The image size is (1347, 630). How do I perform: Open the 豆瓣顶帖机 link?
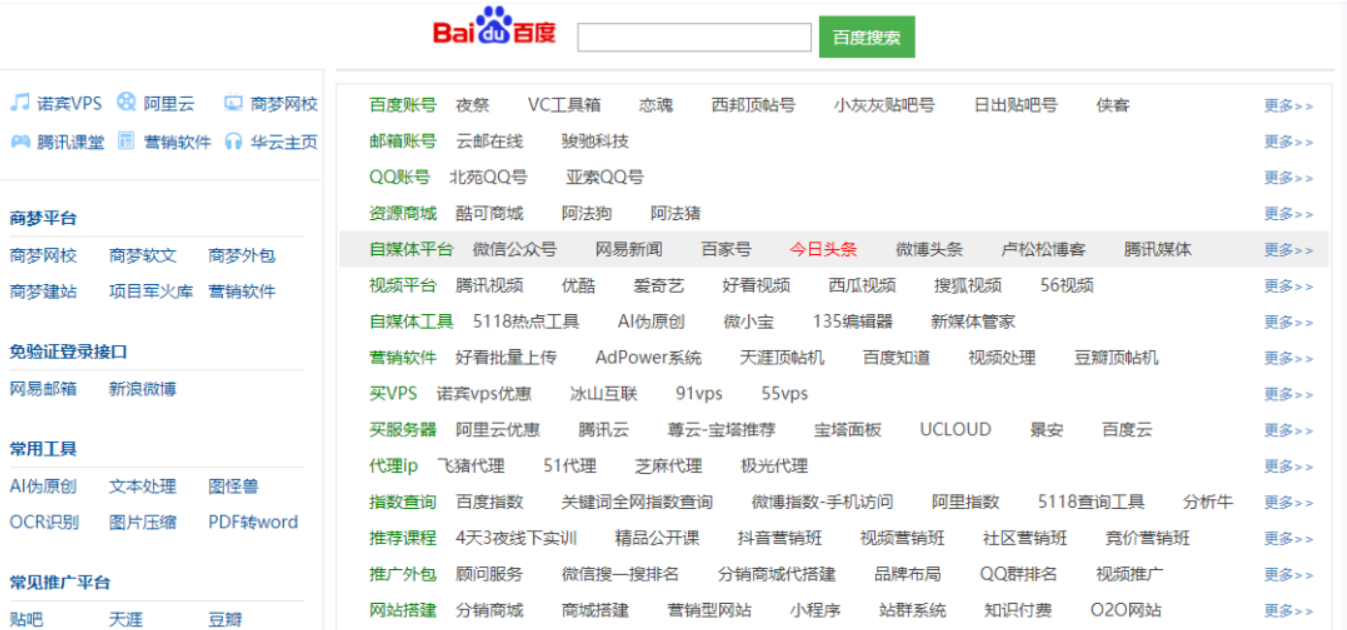click(1116, 357)
